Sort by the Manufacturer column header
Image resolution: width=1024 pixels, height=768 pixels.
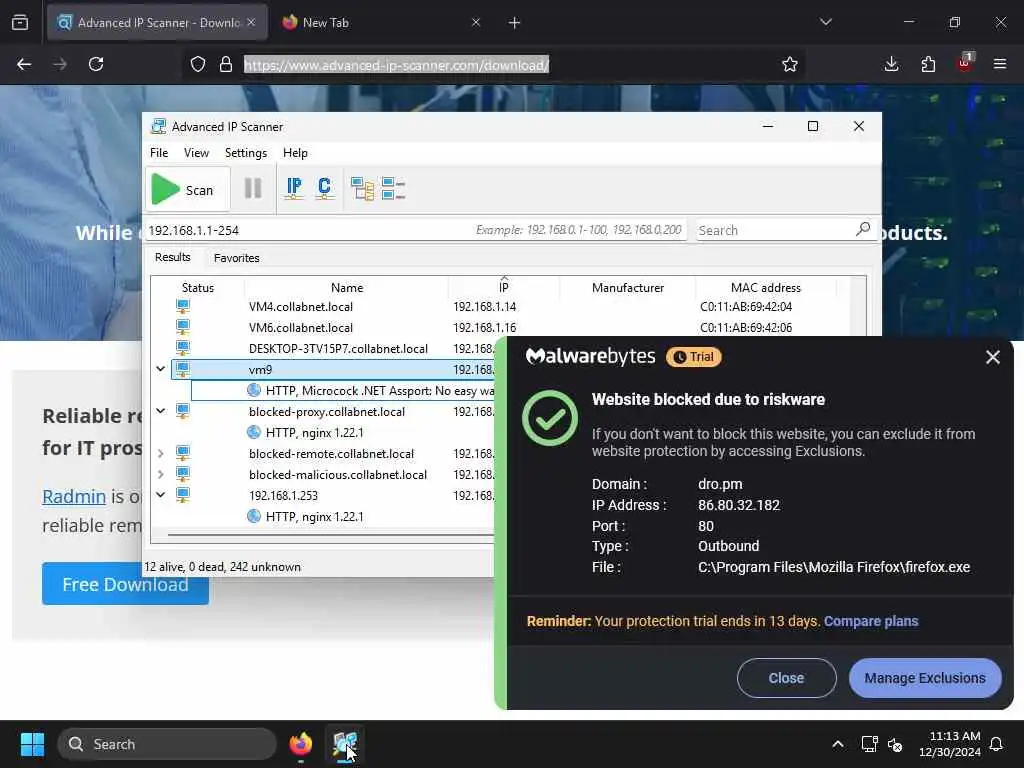pyautogui.click(x=628, y=287)
